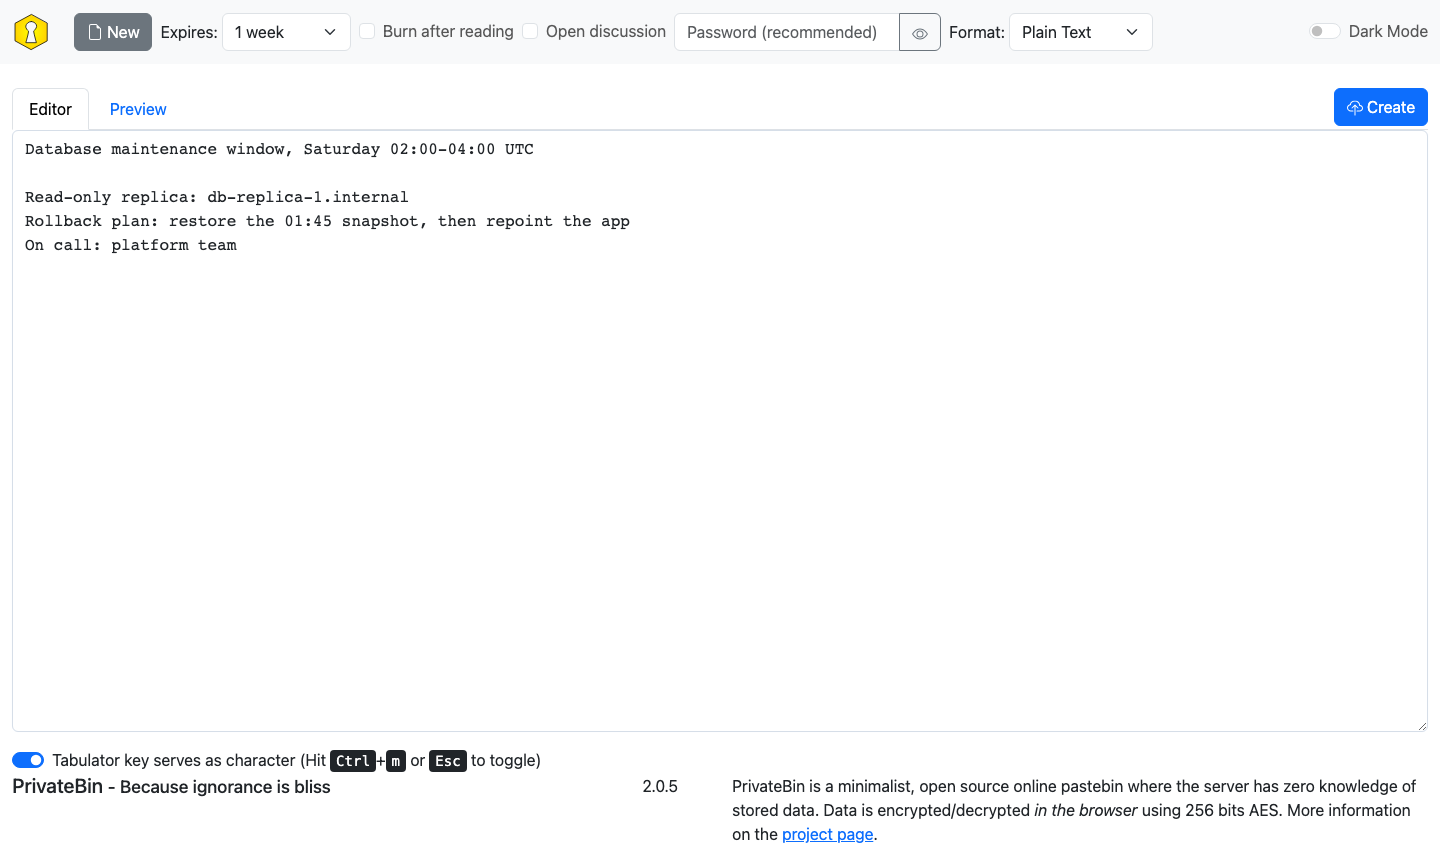Focus the Password (recommended) field
The width and height of the screenshot is (1440, 860).
787,32
